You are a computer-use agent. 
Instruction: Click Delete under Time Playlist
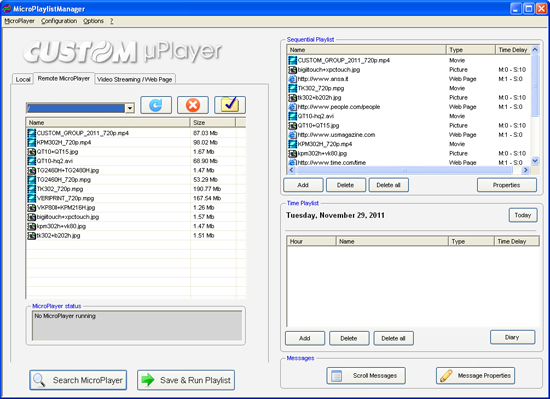(x=349, y=338)
